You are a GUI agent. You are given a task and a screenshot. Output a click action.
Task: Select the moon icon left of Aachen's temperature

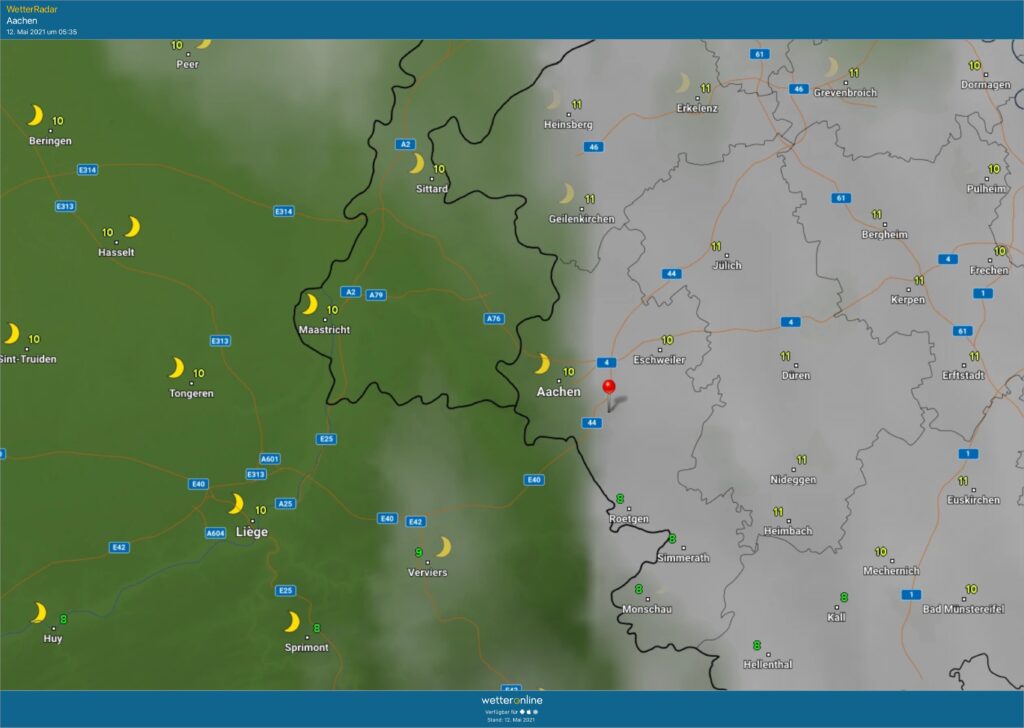click(542, 364)
